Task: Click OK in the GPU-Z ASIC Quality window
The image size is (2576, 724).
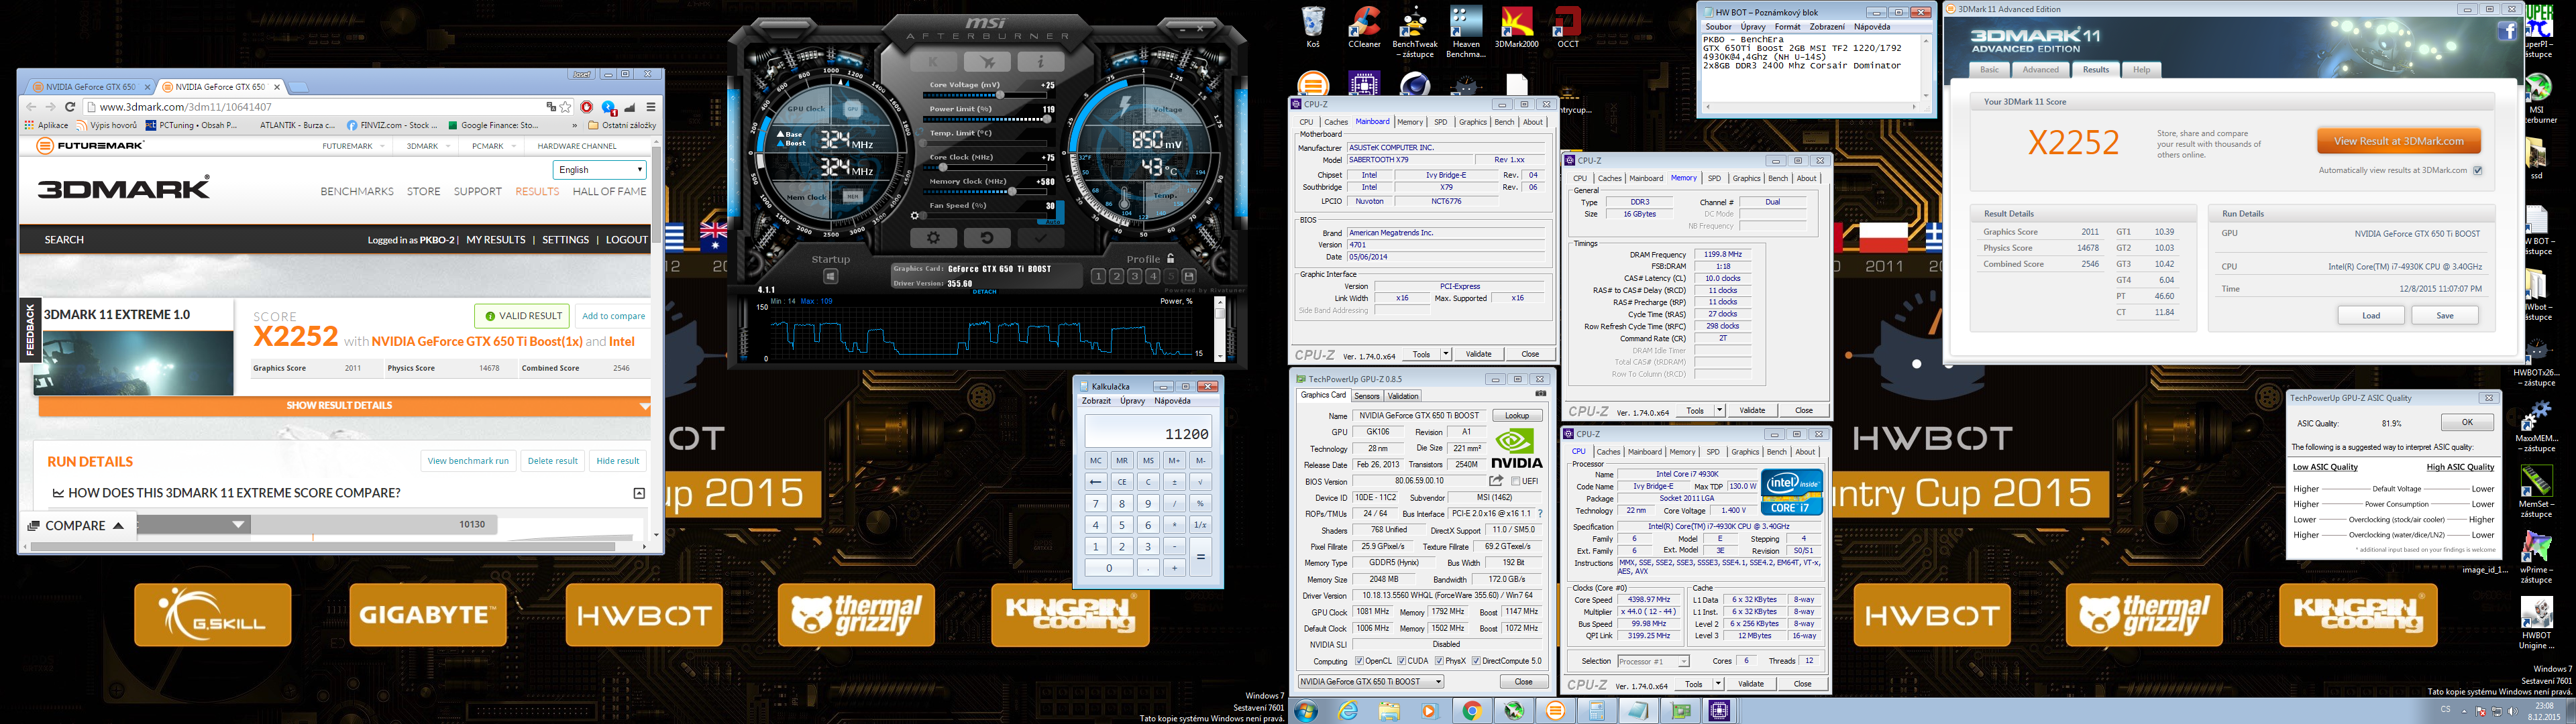Action: tap(2466, 422)
